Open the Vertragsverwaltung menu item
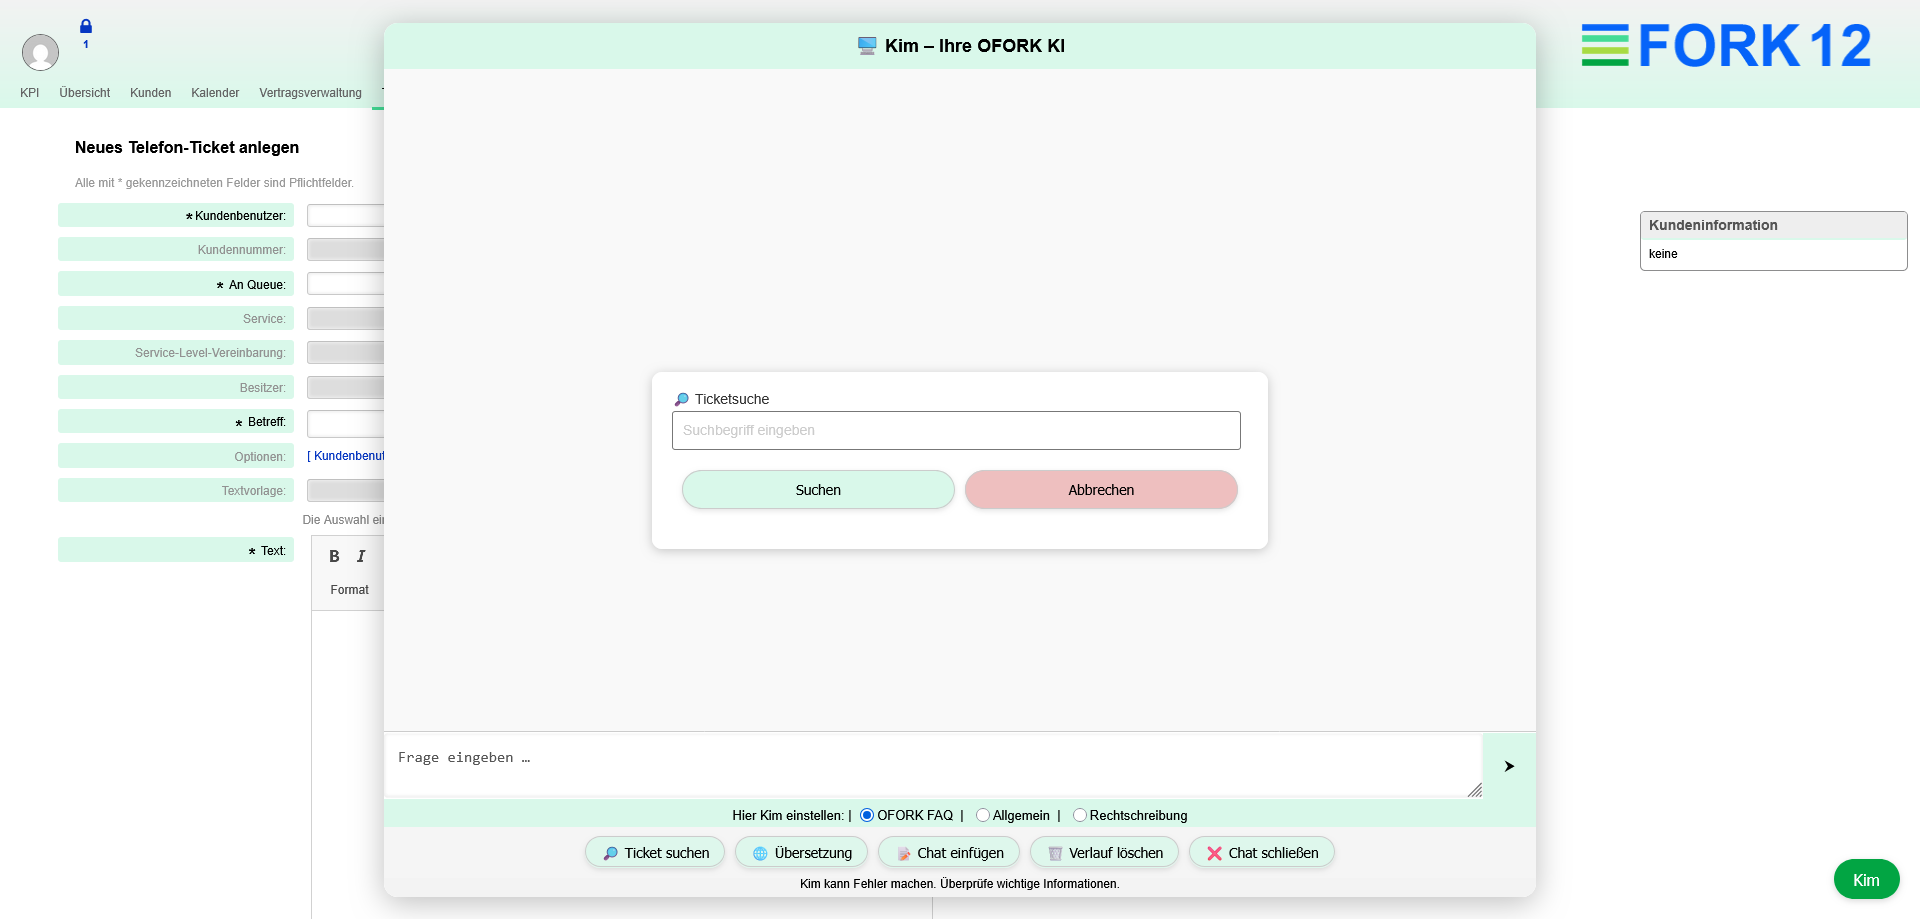This screenshot has height=919, width=1920. 310,93
